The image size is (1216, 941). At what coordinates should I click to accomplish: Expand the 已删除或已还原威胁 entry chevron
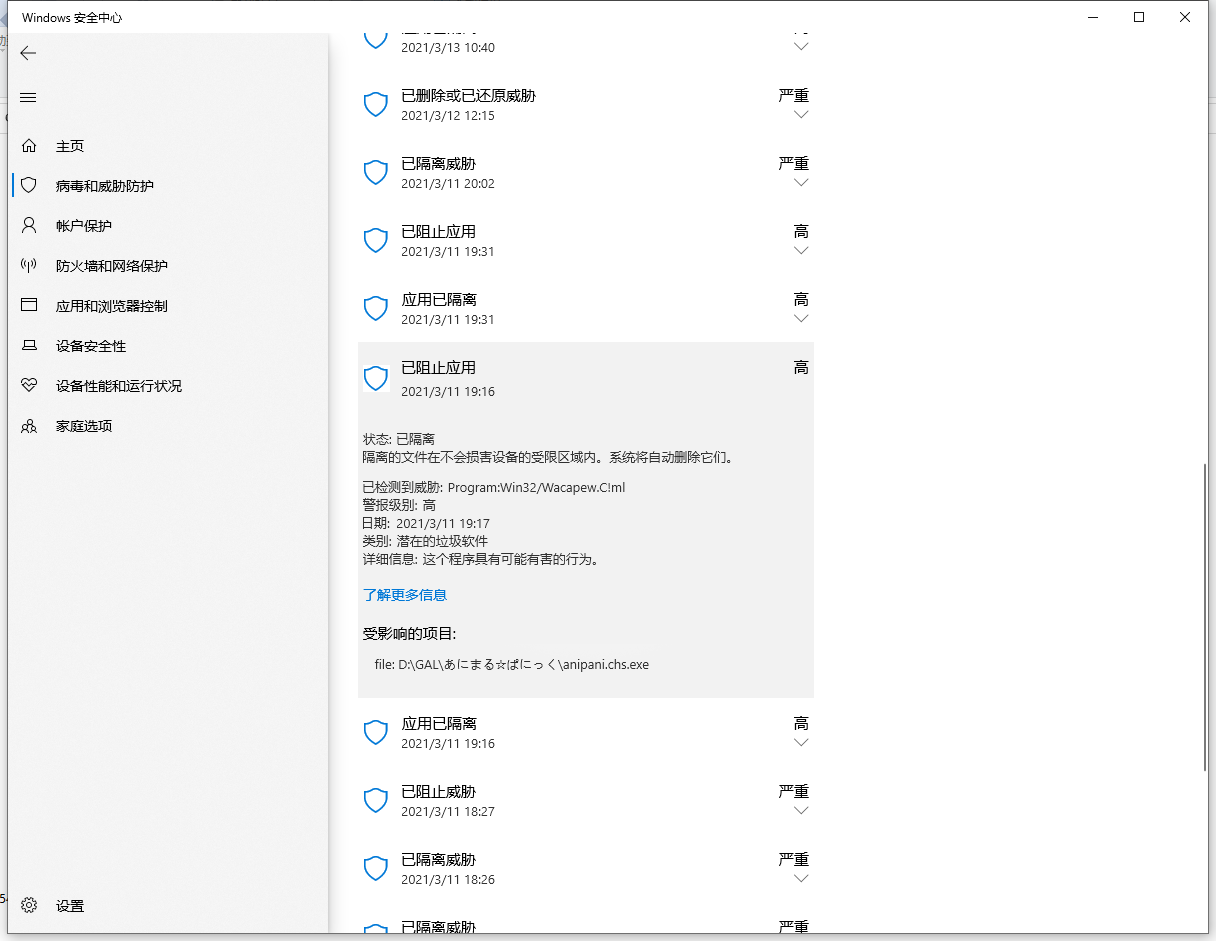800,115
